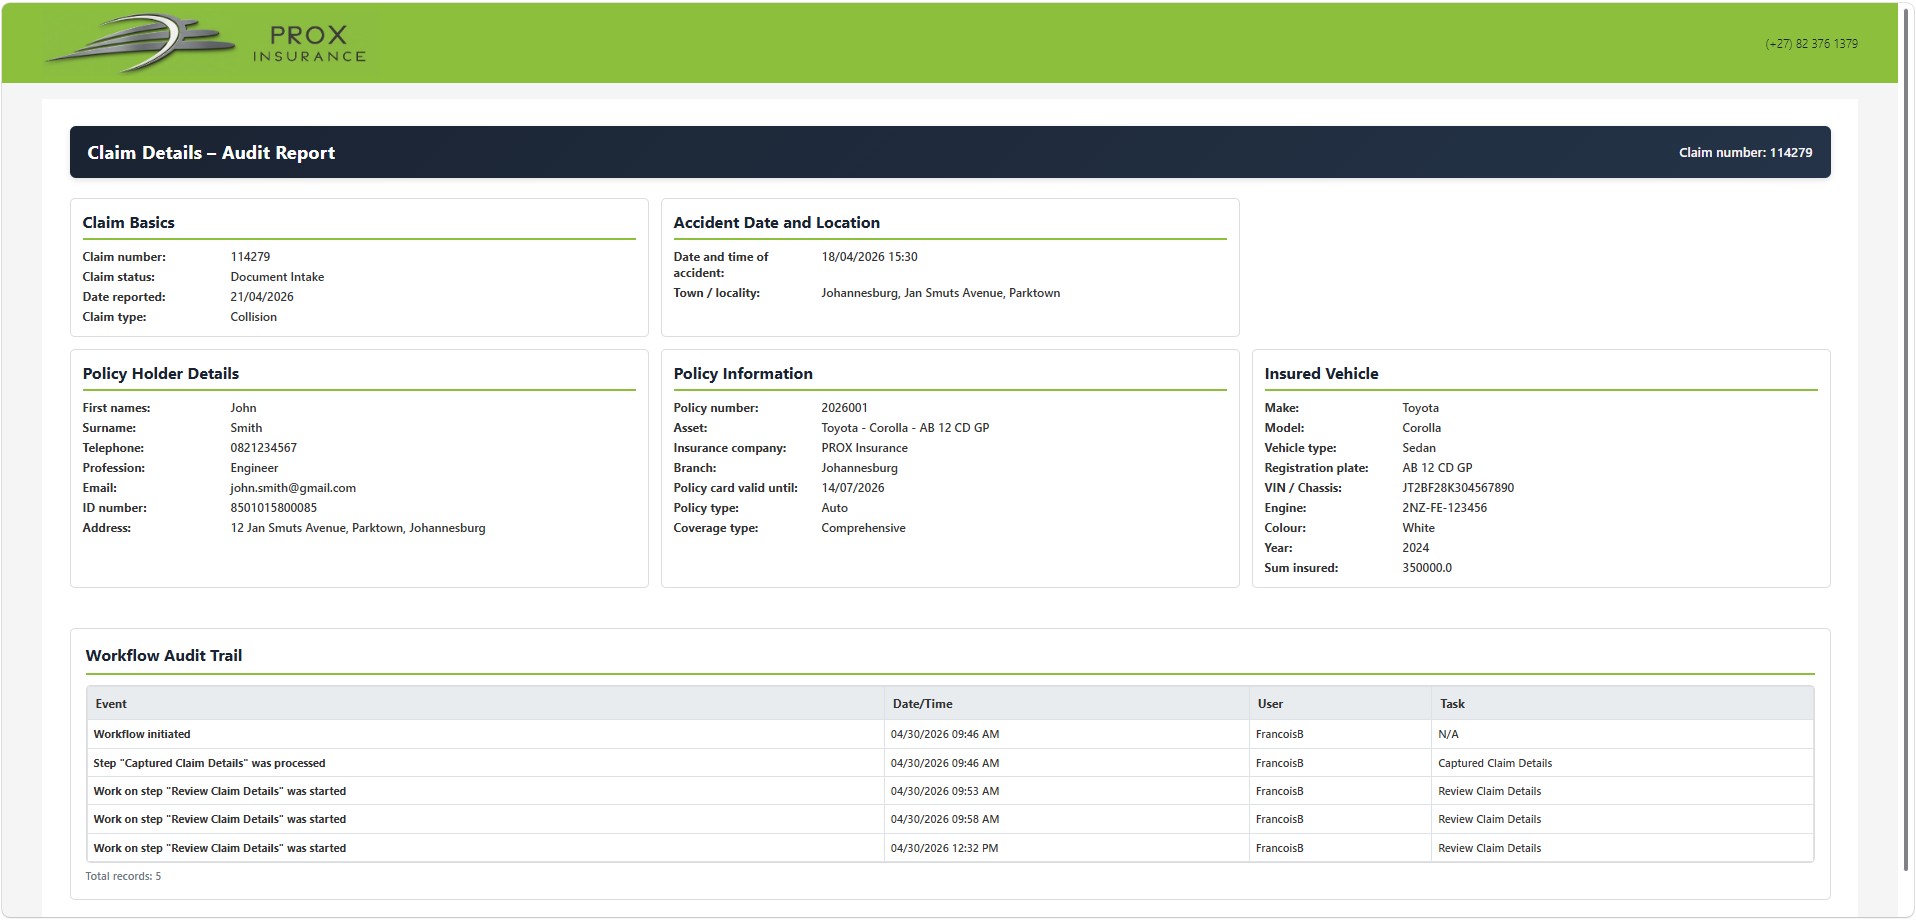This screenshot has width=1916, height=920.
Task: Click insurance company PROX Insurance value
Action: pyautogui.click(x=864, y=448)
